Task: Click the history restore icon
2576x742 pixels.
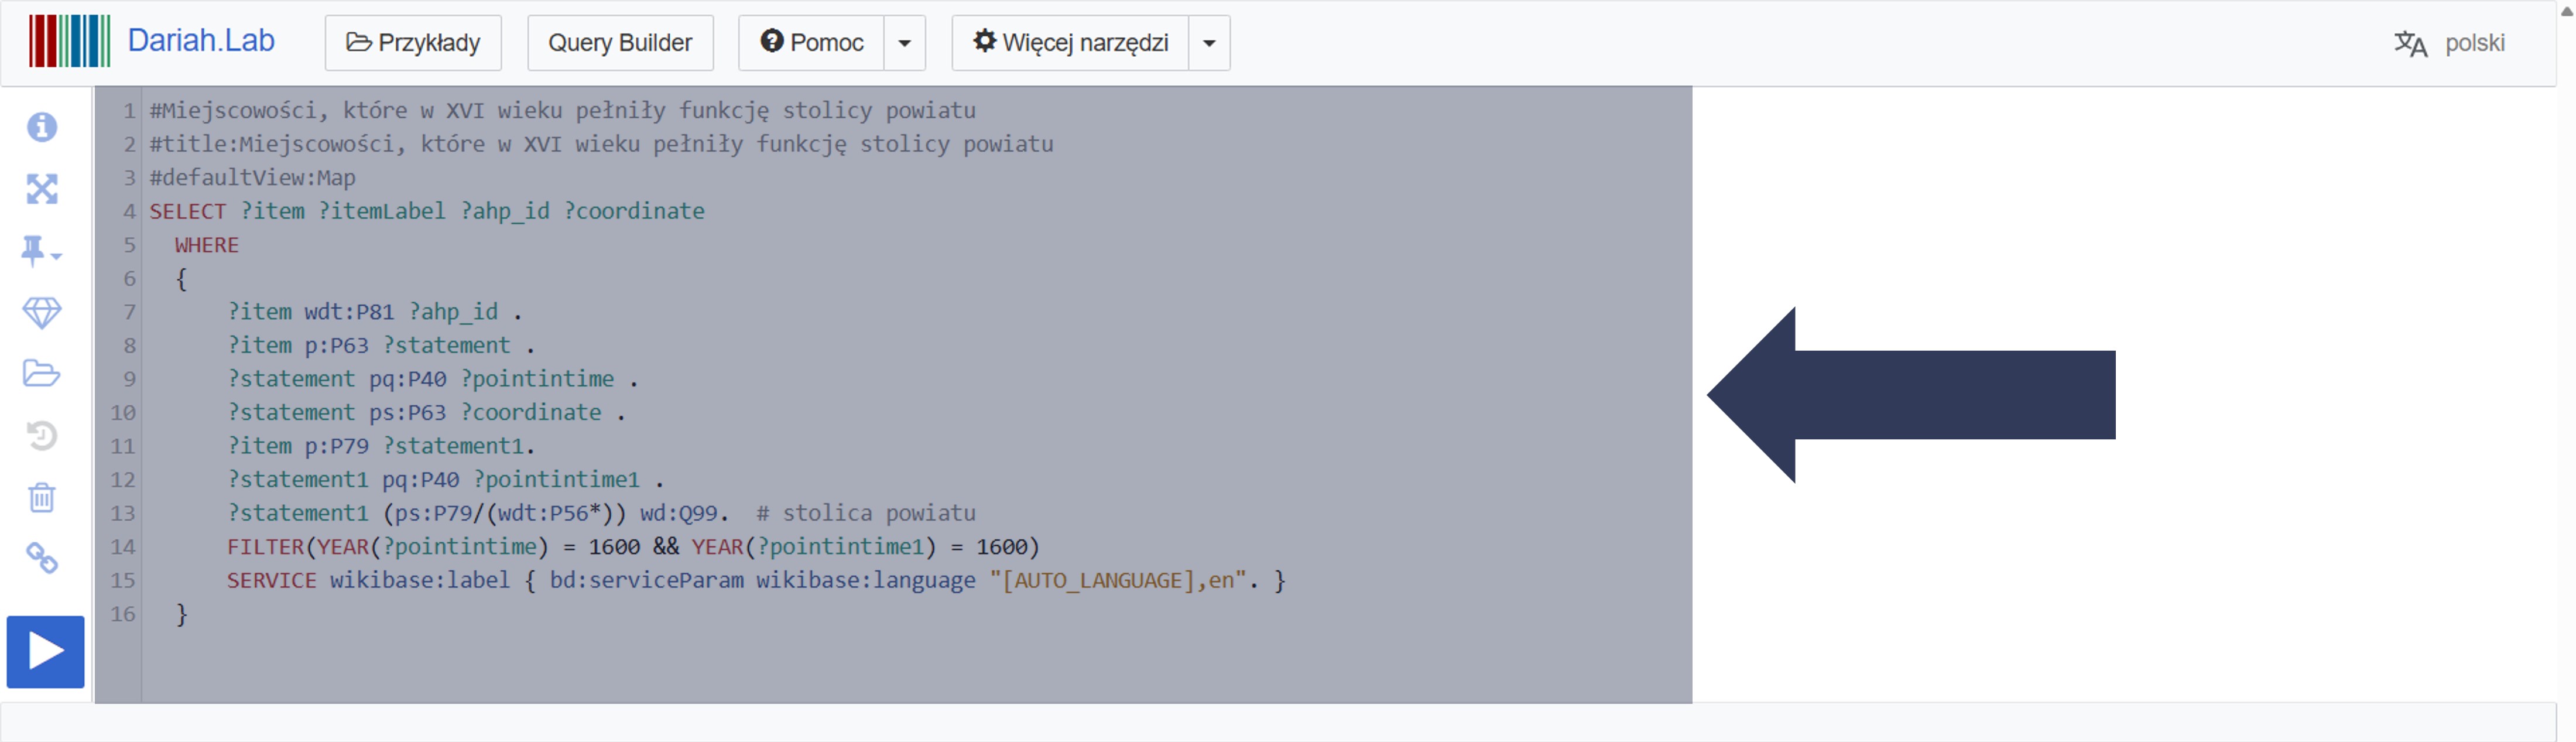Action: click(42, 436)
